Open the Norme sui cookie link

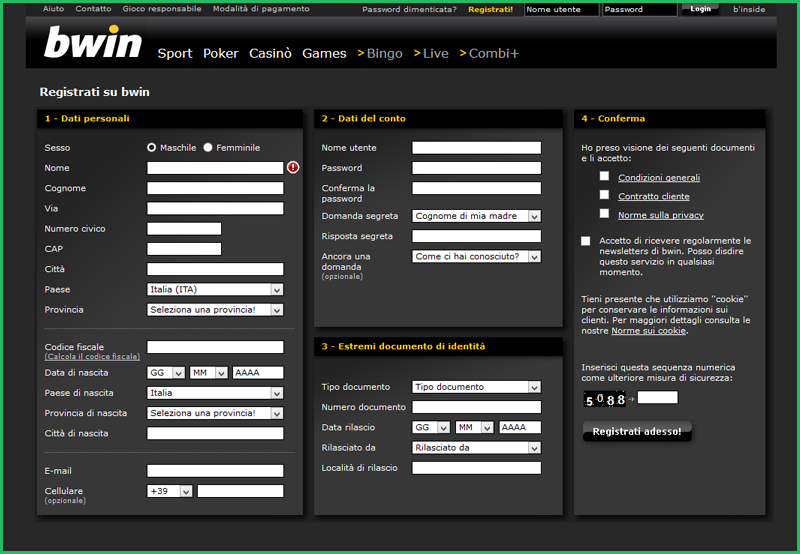648,331
